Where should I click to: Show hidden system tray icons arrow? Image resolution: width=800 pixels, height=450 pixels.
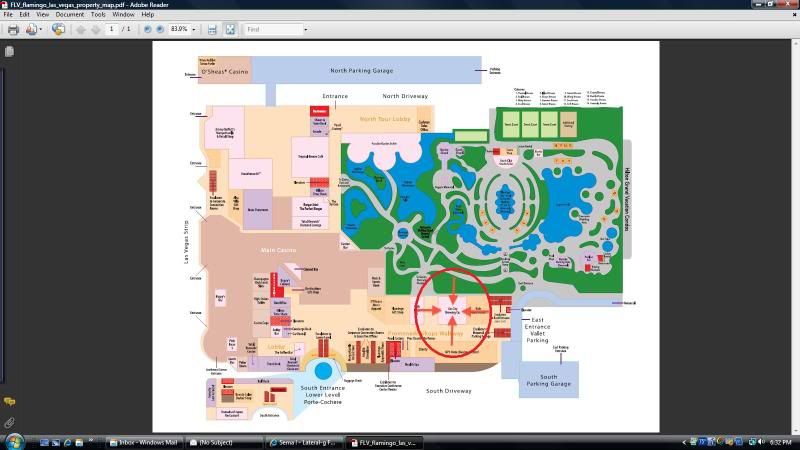pos(684,442)
